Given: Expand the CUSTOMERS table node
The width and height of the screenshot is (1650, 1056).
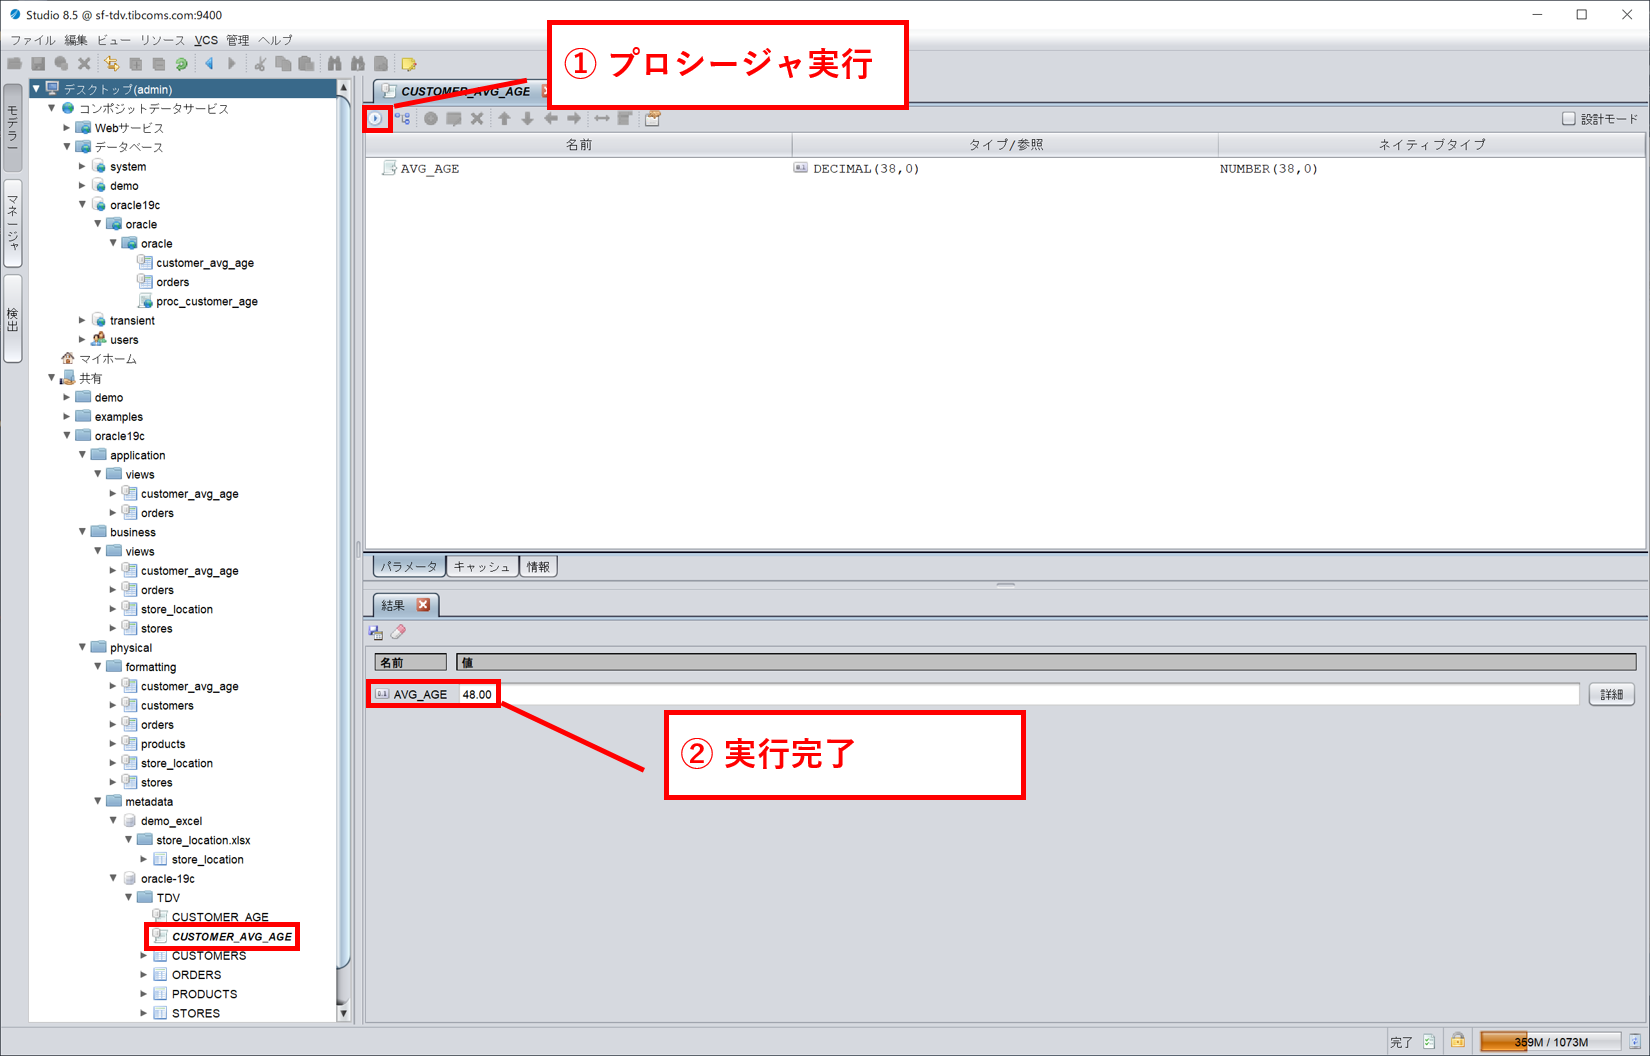Looking at the screenshot, I should [144, 956].
